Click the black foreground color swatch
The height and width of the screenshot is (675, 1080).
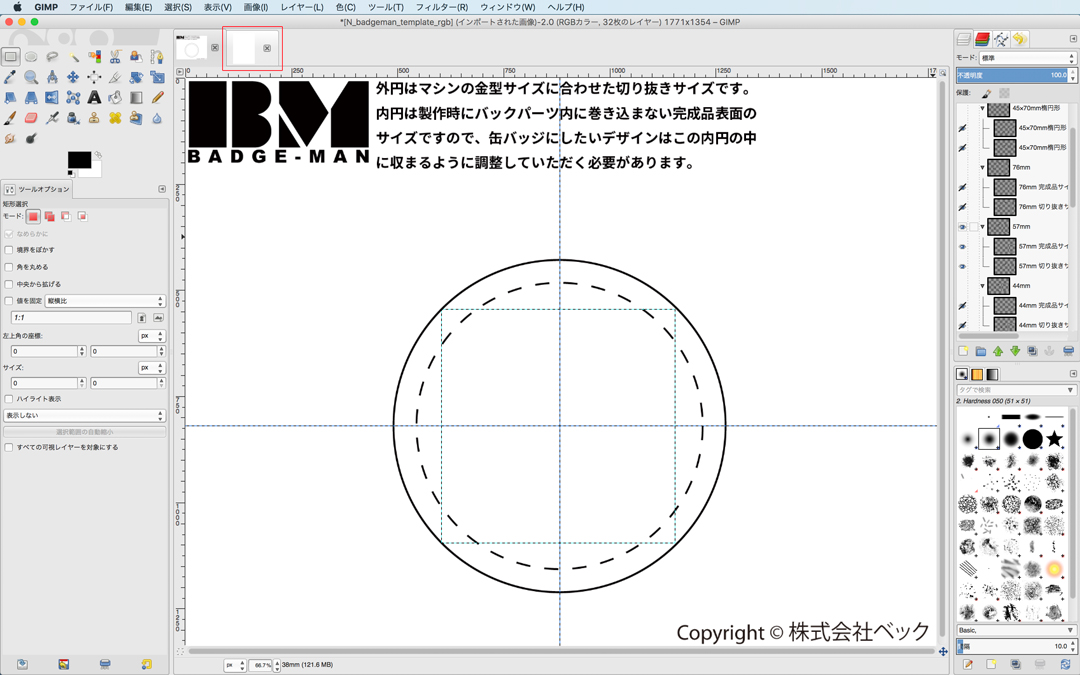[78, 160]
